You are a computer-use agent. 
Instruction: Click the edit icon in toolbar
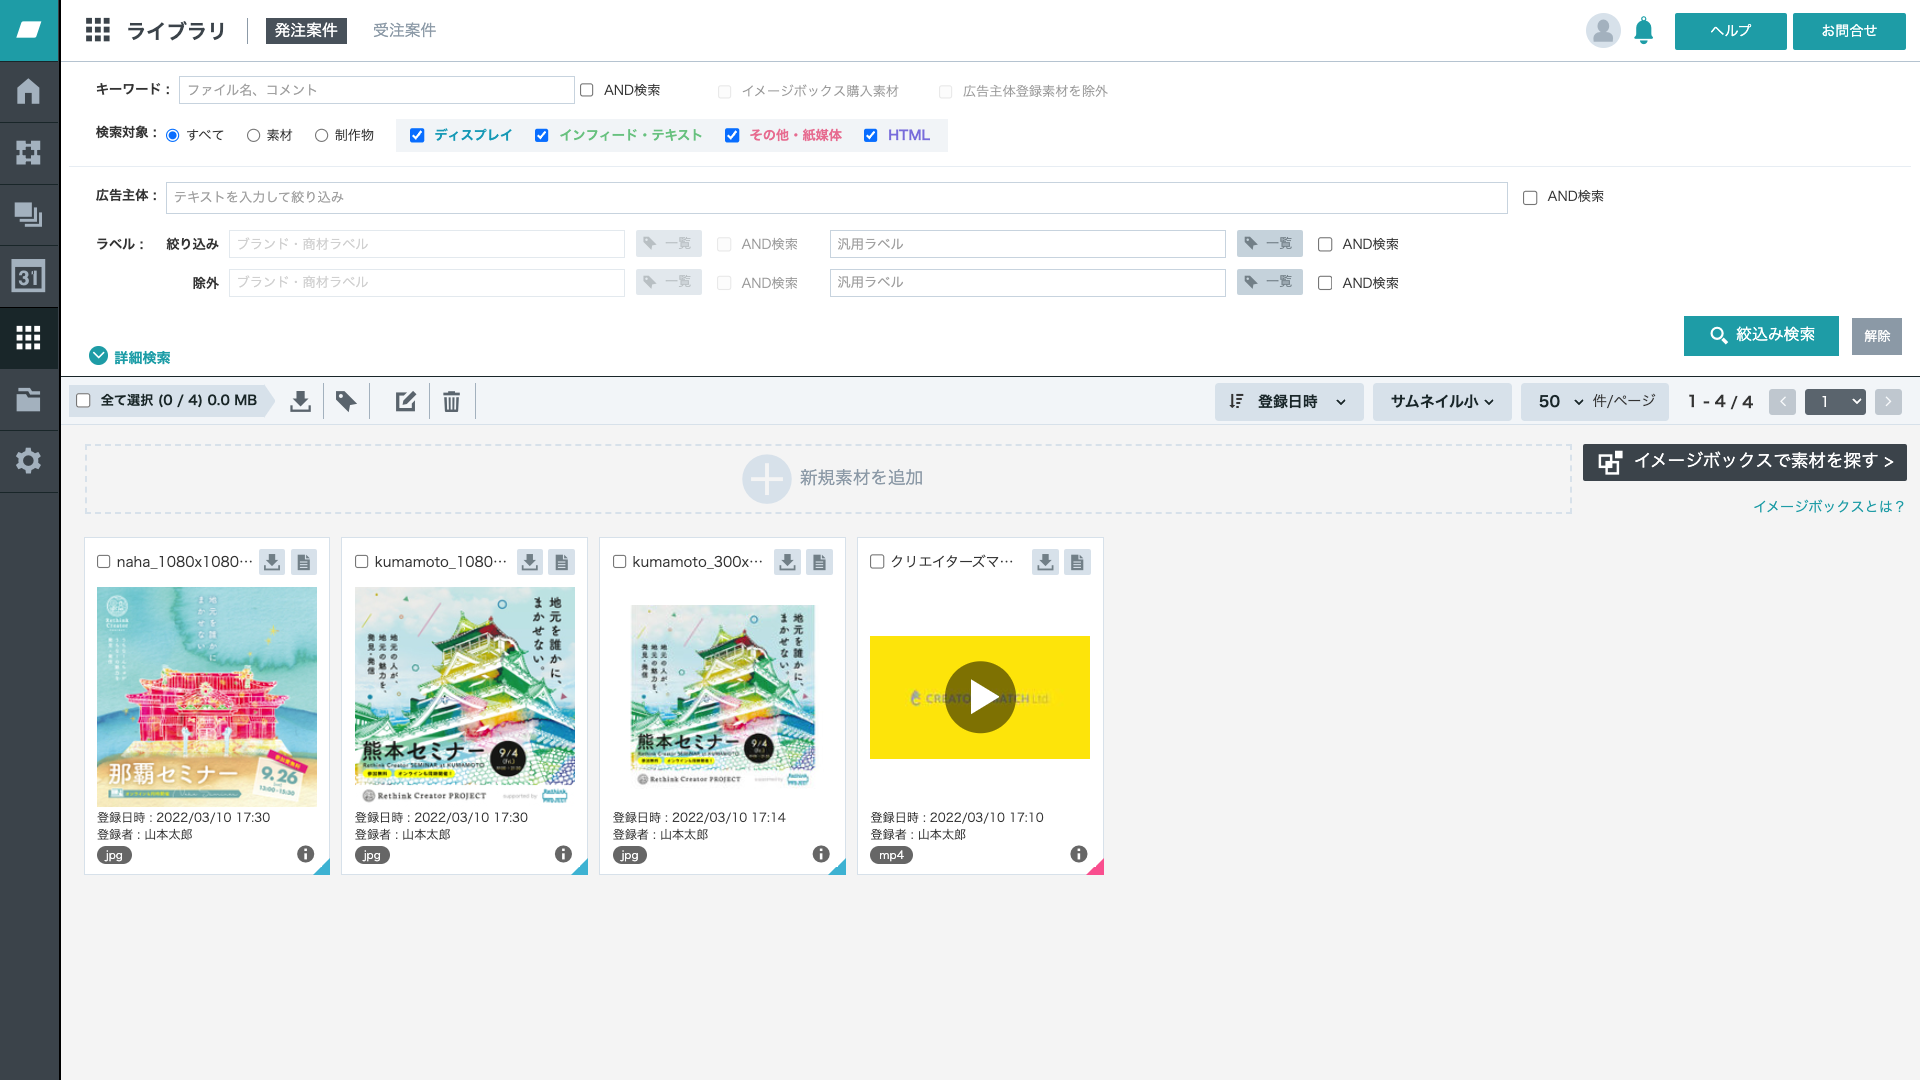[x=405, y=401]
